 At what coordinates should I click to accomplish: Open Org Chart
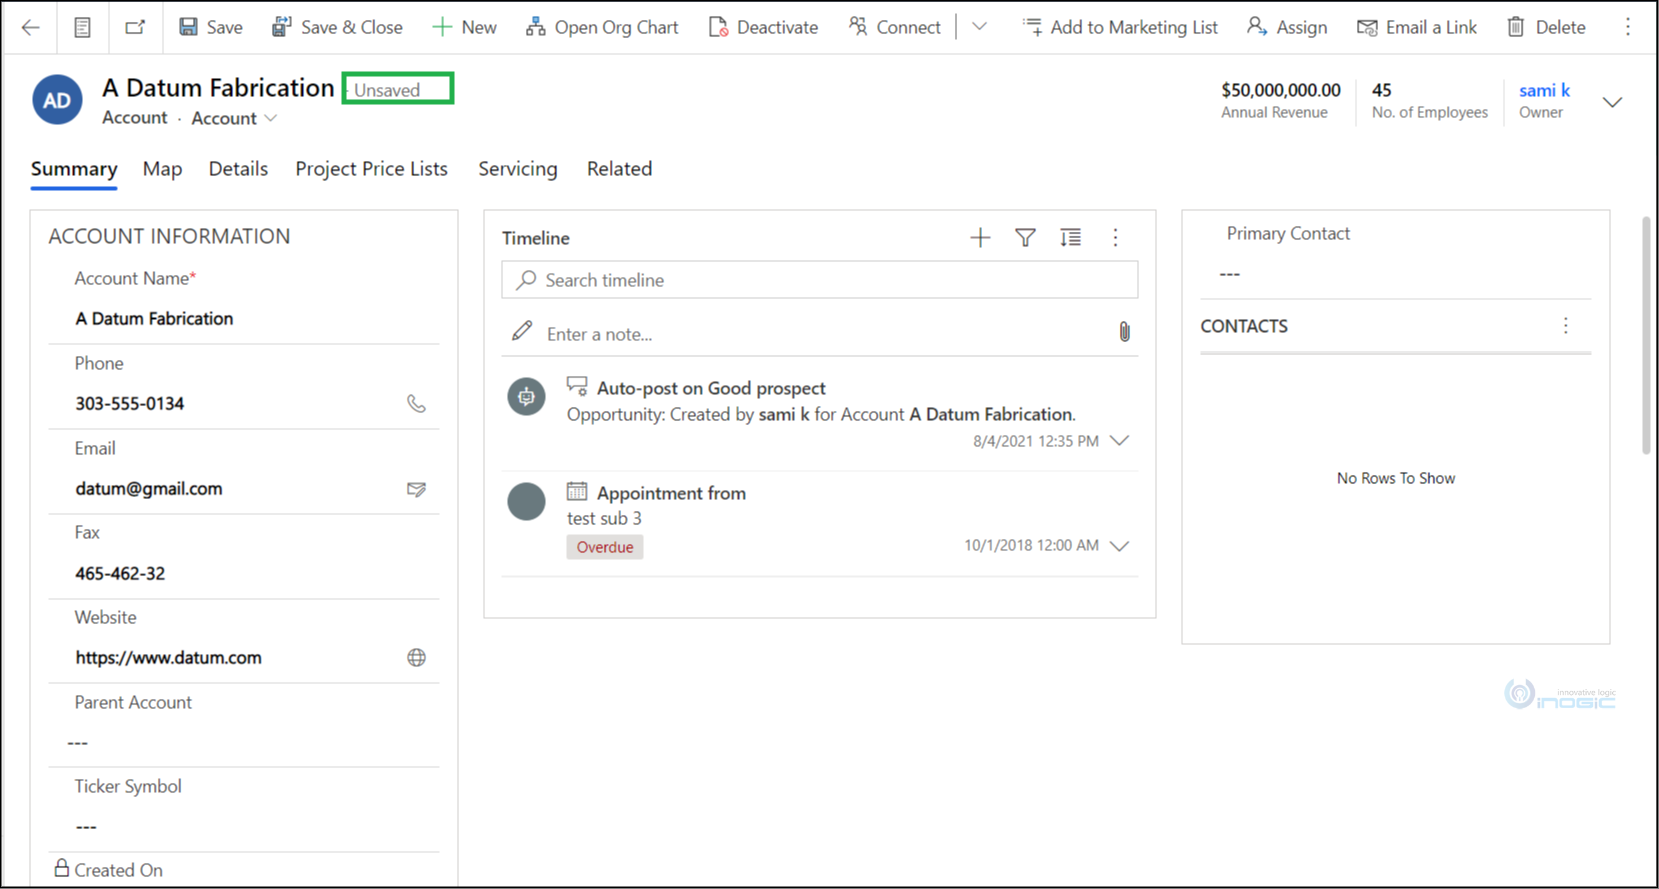click(x=602, y=27)
